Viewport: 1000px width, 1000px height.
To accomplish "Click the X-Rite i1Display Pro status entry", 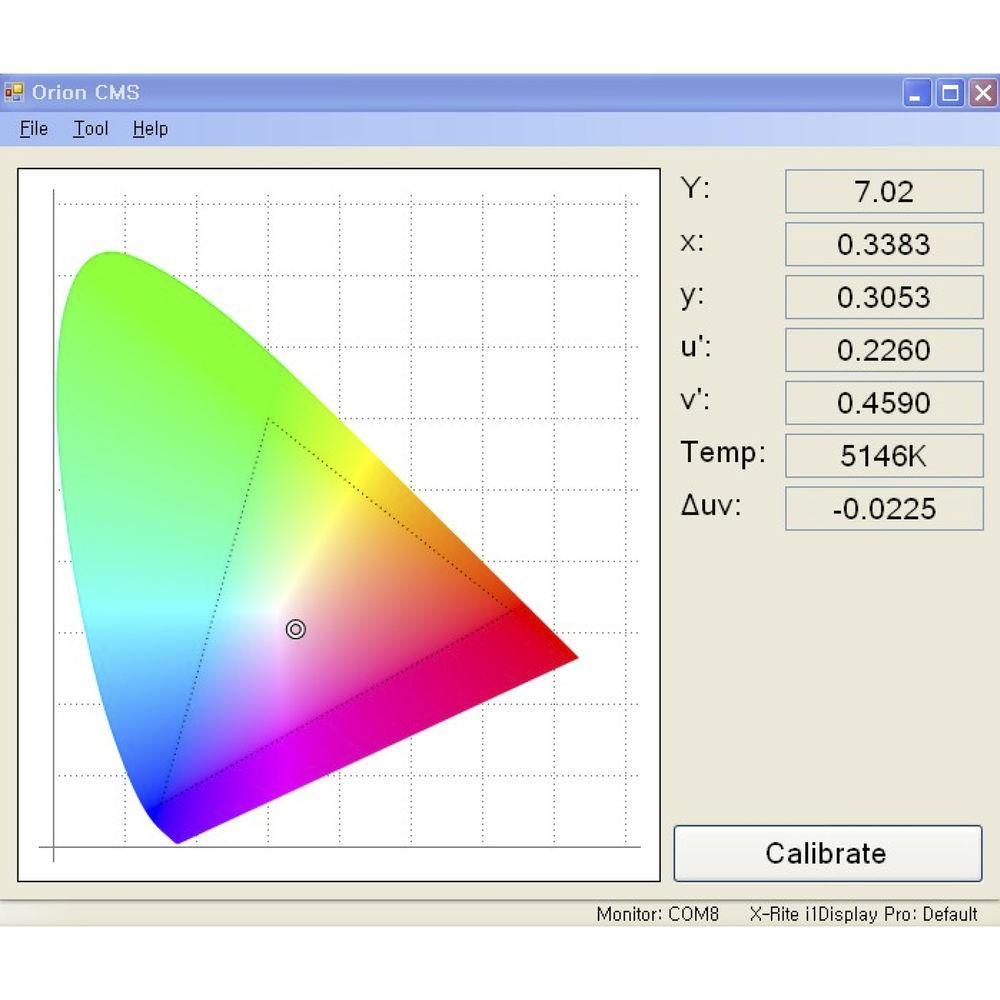I will coord(862,914).
